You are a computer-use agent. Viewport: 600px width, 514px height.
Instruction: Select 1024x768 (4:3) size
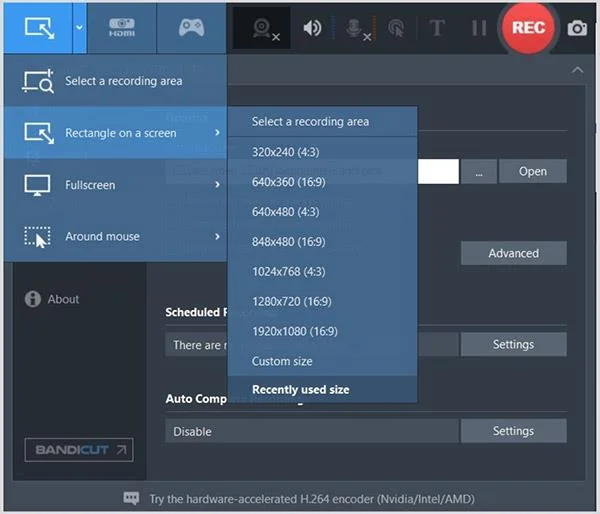tap(322, 271)
